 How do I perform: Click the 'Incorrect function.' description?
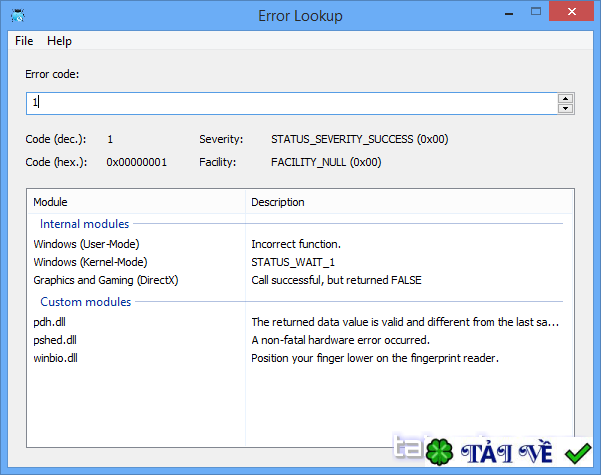point(296,244)
